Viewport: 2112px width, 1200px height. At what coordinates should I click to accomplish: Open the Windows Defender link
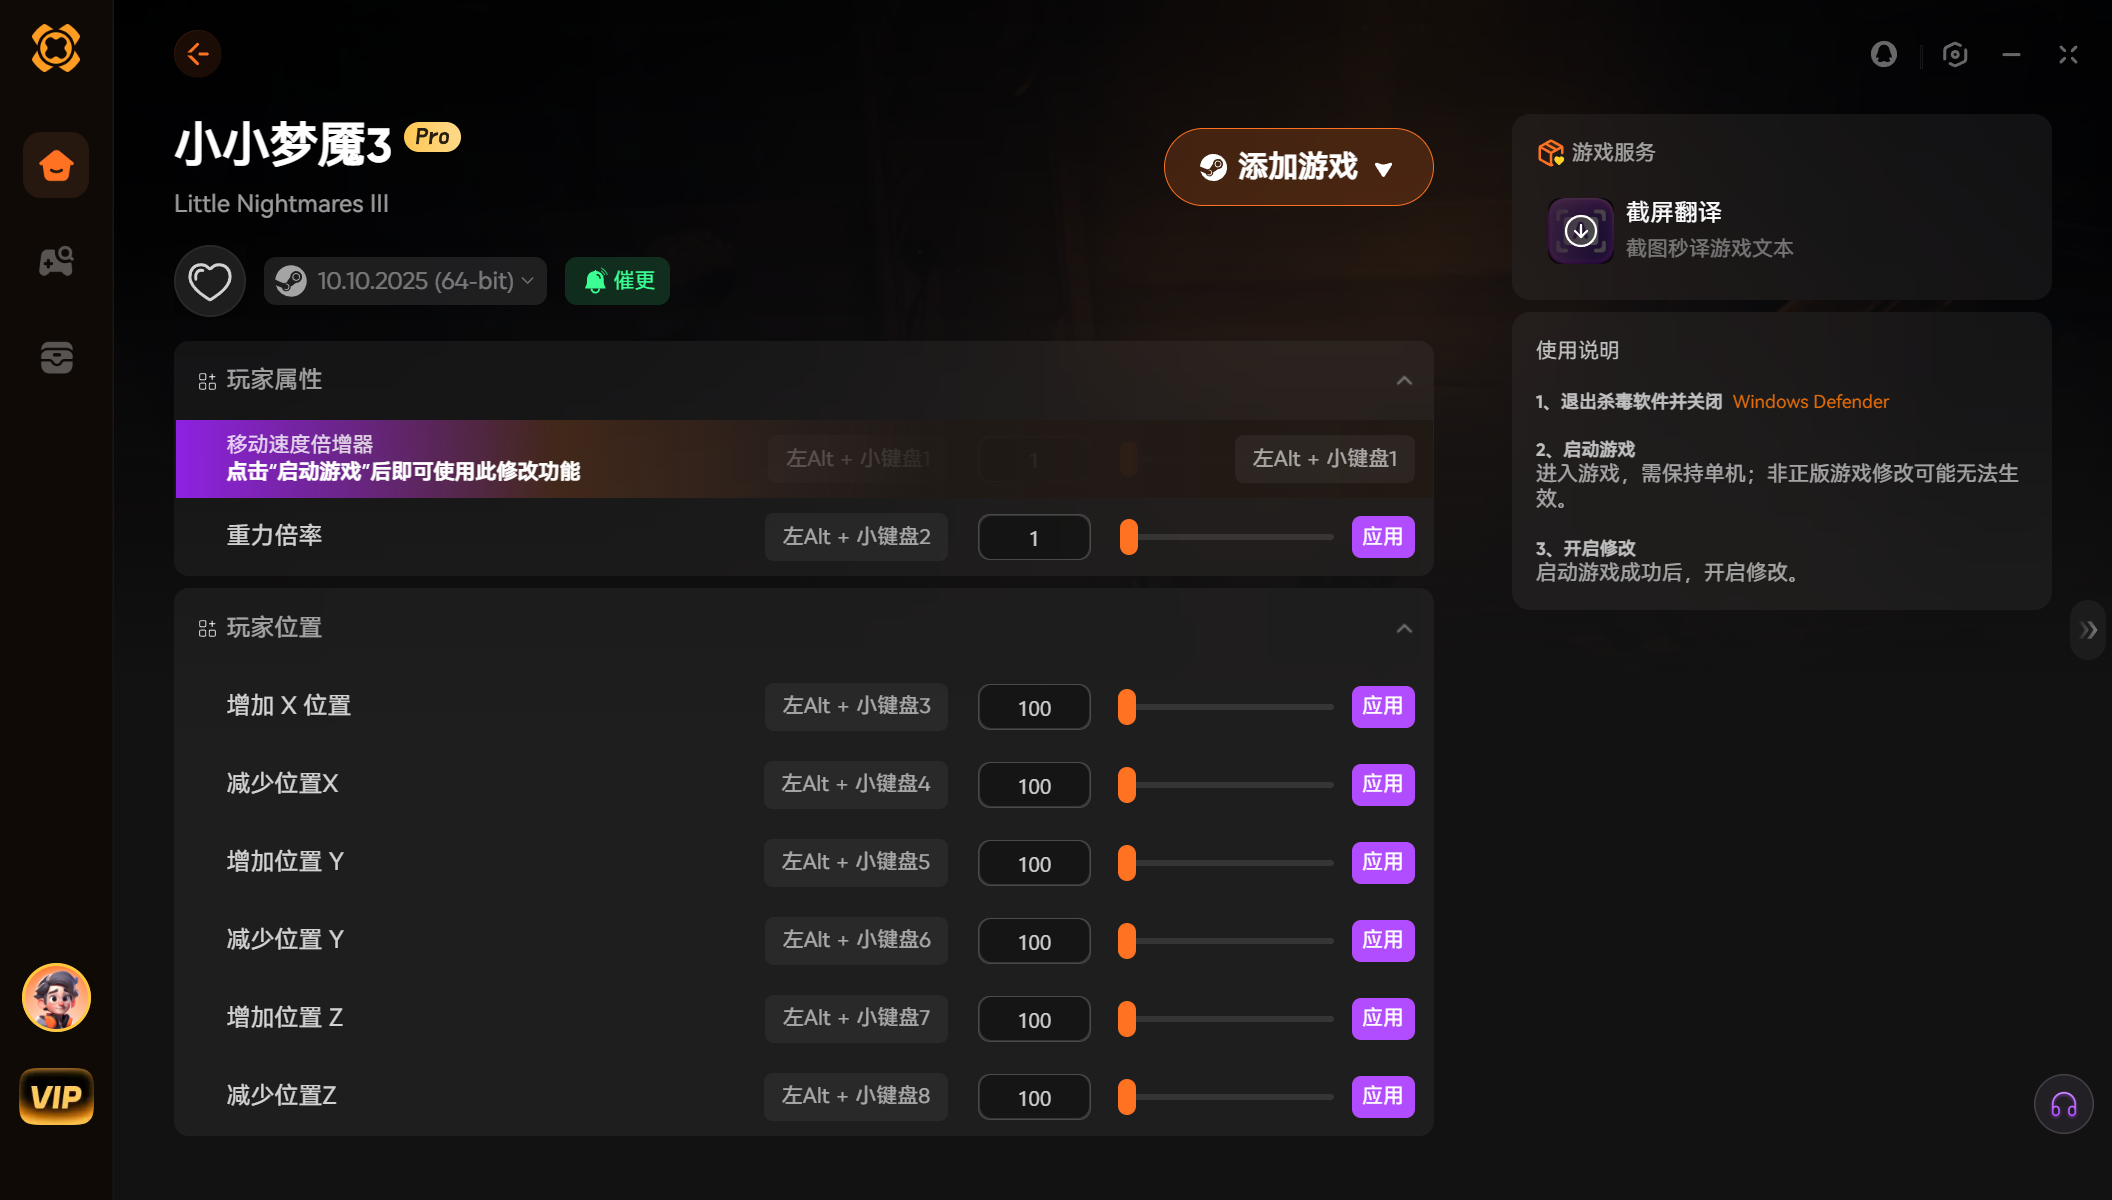(x=1810, y=402)
